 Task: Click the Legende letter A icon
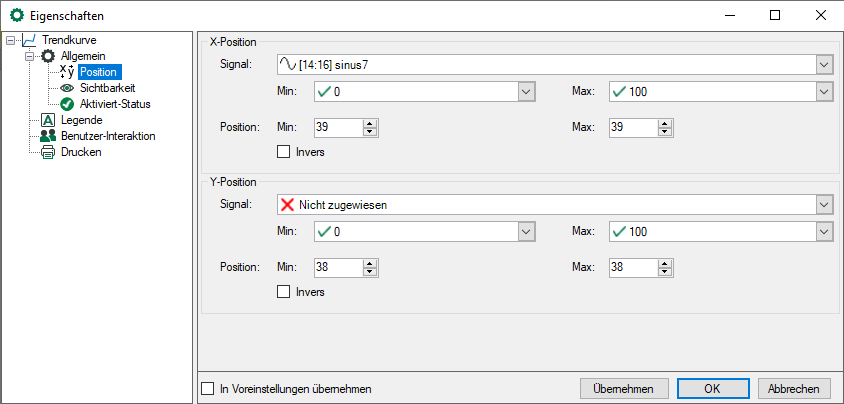pyautogui.click(x=48, y=120)
